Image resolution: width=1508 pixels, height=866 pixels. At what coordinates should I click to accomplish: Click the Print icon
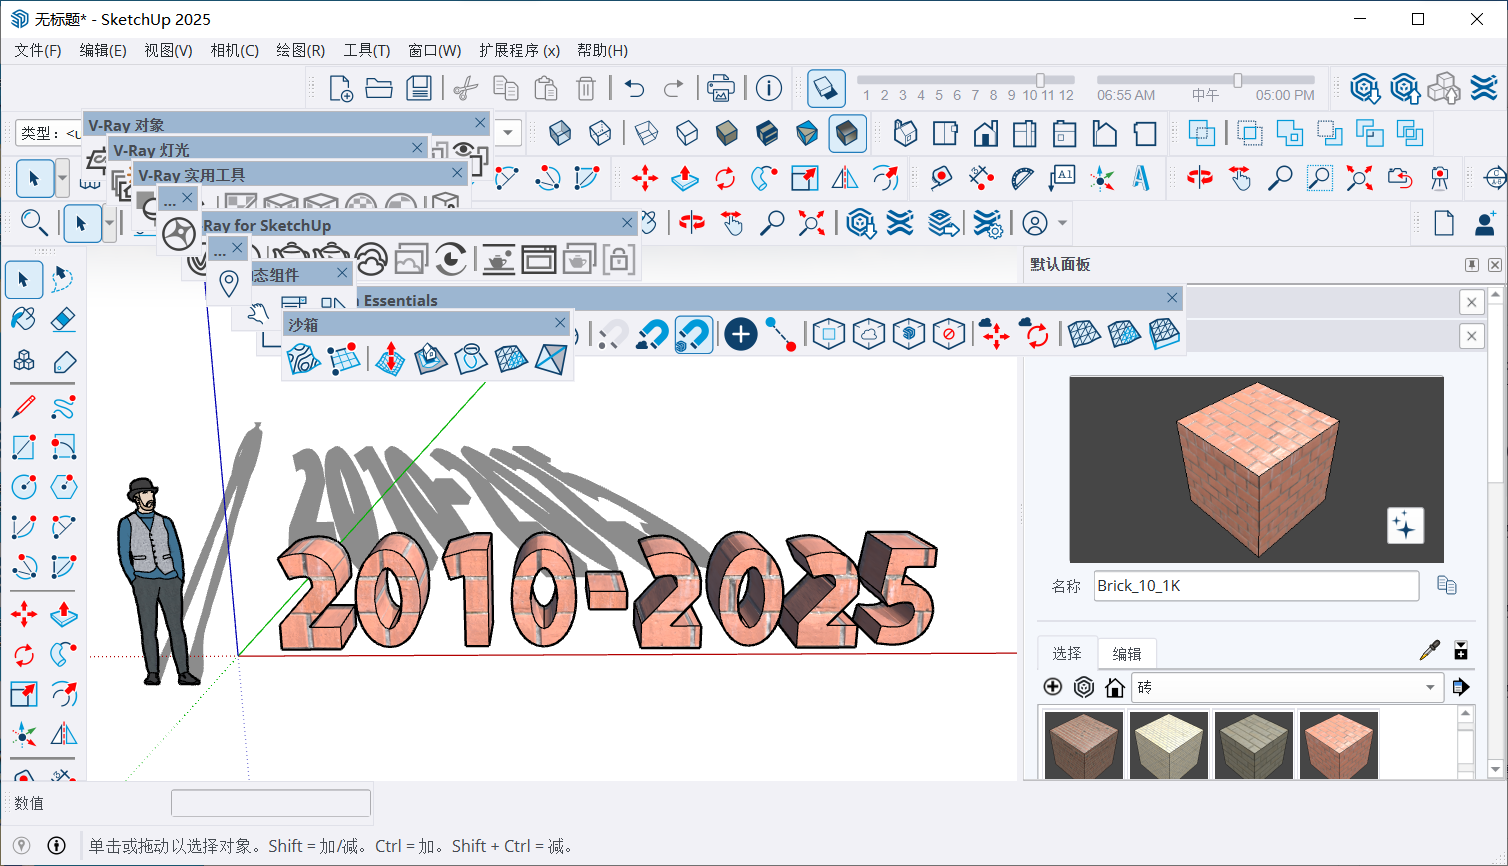(x=721, y=88)
